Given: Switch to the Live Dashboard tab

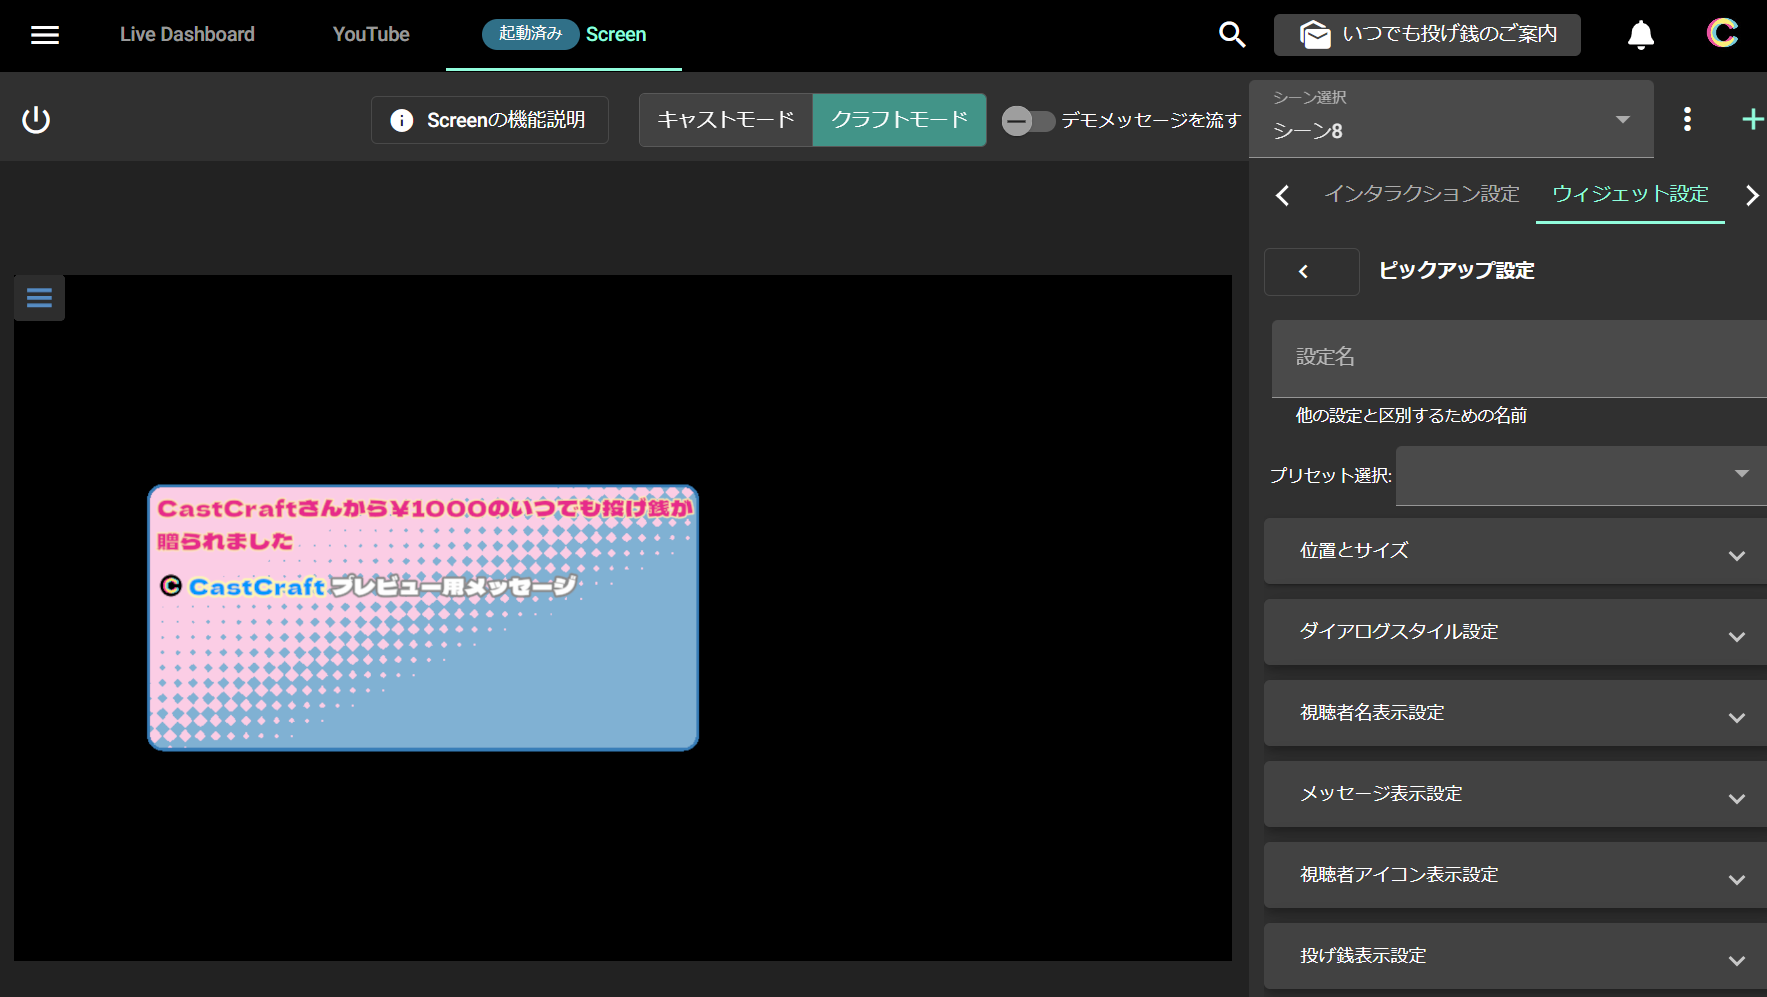Looking at the screenshot, I should click(x=187, y=35).
